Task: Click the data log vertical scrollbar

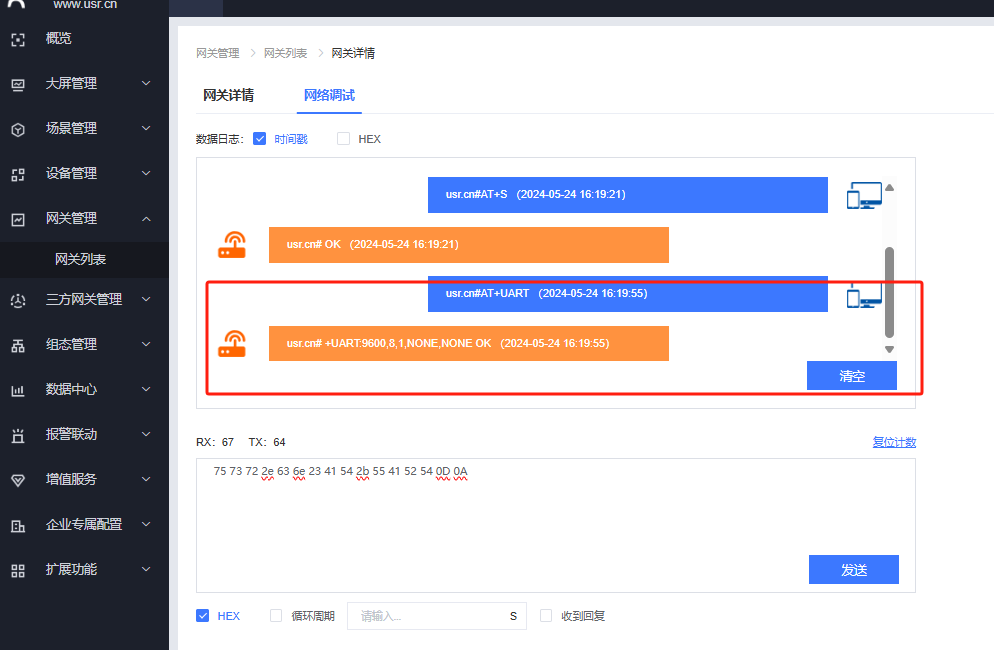Action: click(889, 290)
